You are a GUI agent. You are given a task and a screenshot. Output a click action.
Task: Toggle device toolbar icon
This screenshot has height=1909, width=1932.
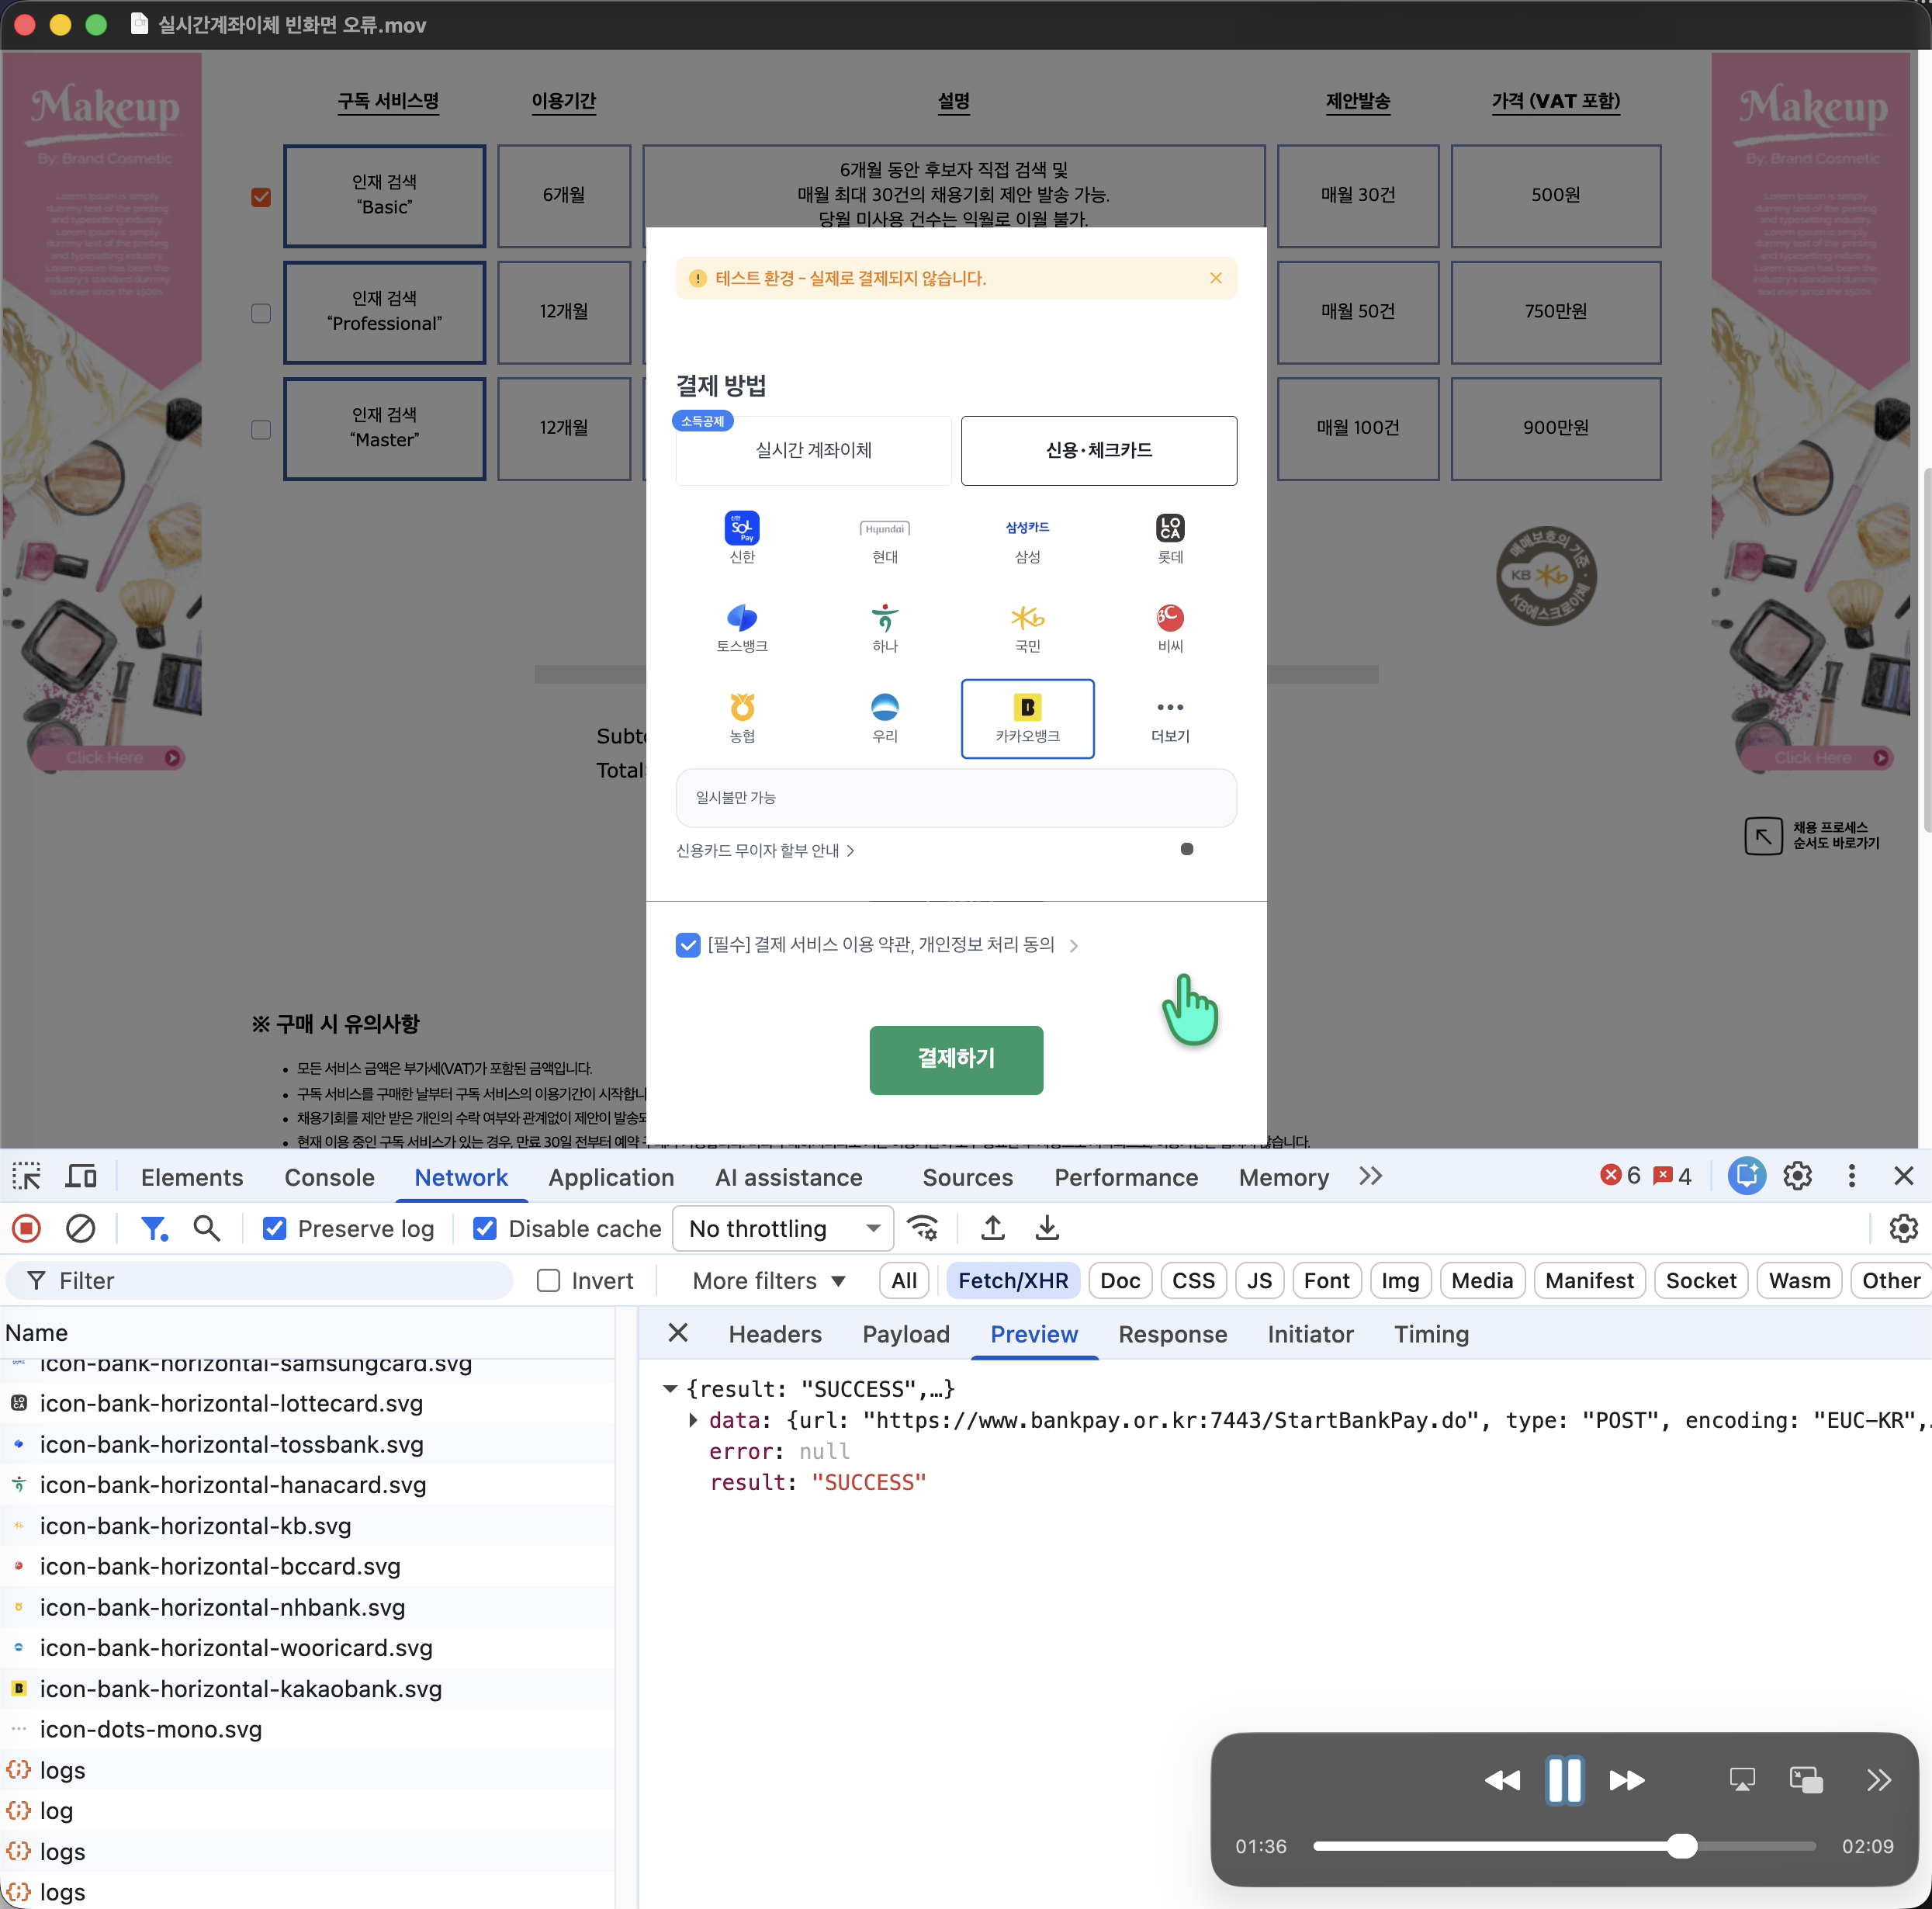coord(81,1176)
